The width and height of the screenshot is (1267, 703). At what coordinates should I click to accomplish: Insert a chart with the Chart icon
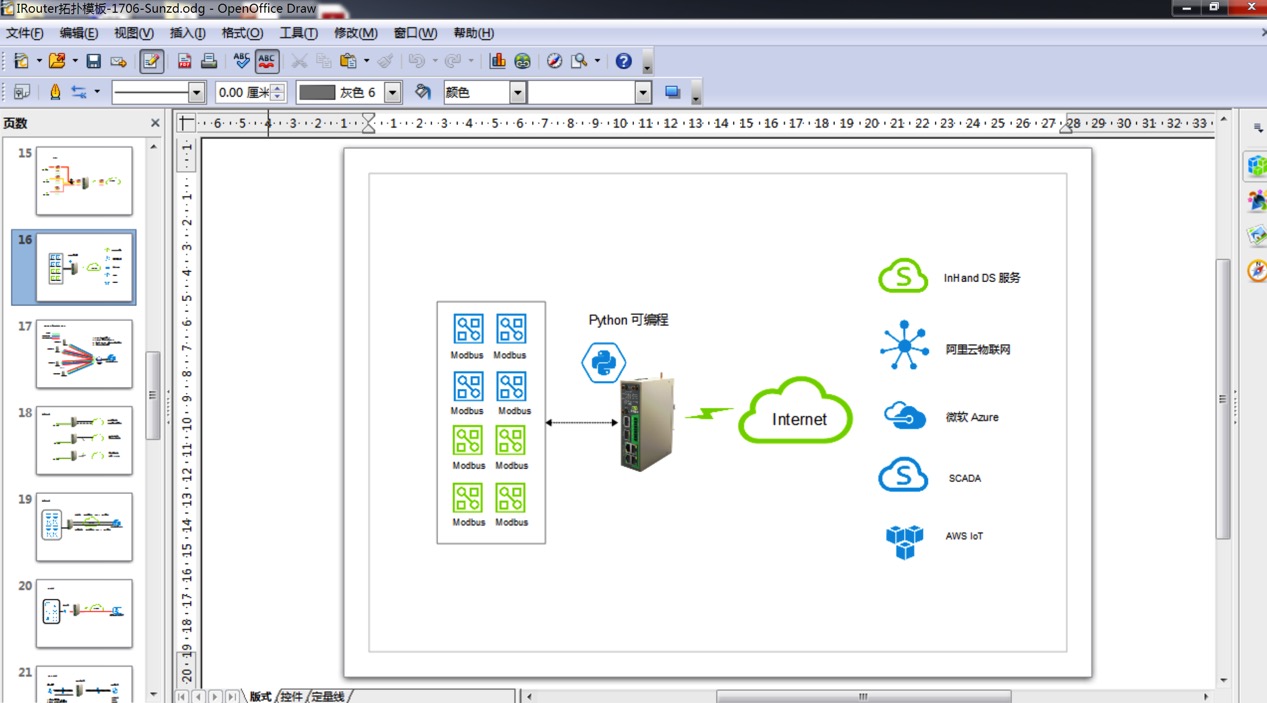(497, 61)
